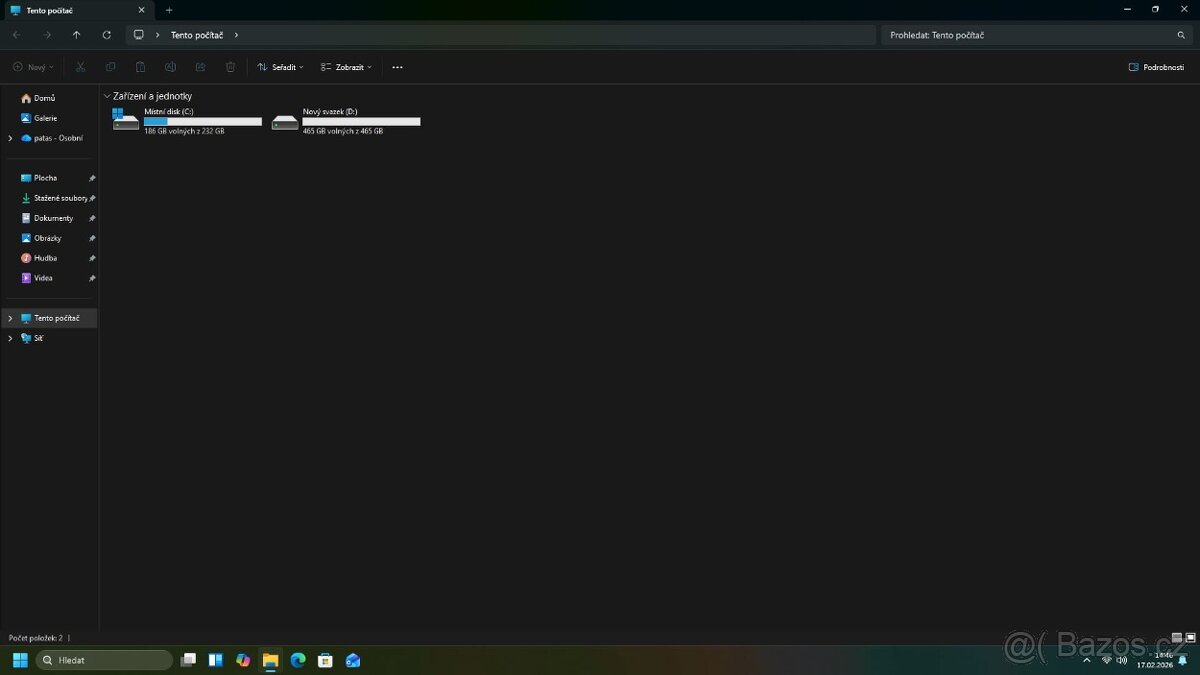Screen dimensions: 1200x675
Task: Unpin Videa from the sidebar
Action: (x=91, y=278)
